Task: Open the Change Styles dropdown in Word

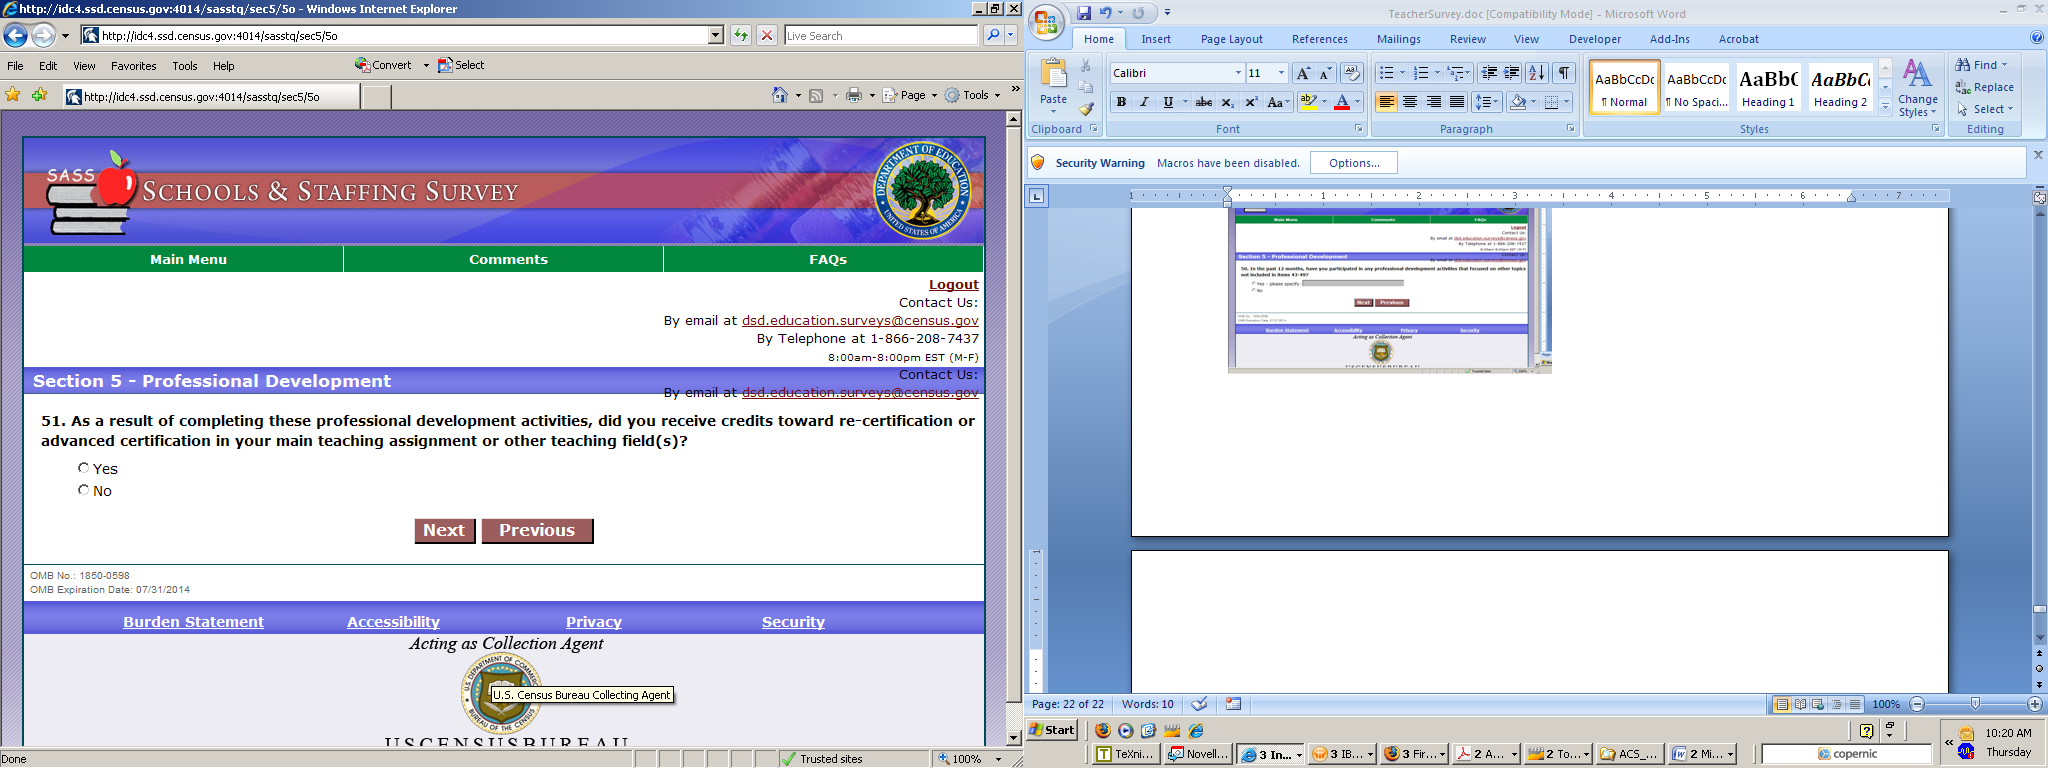Action: click(x=1917, y=88)
